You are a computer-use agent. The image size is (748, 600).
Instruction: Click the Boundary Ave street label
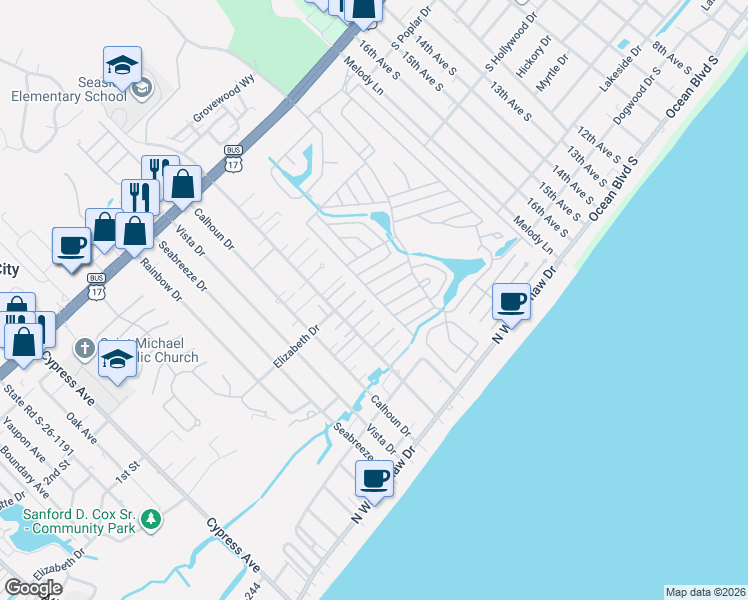pos(25,472)
